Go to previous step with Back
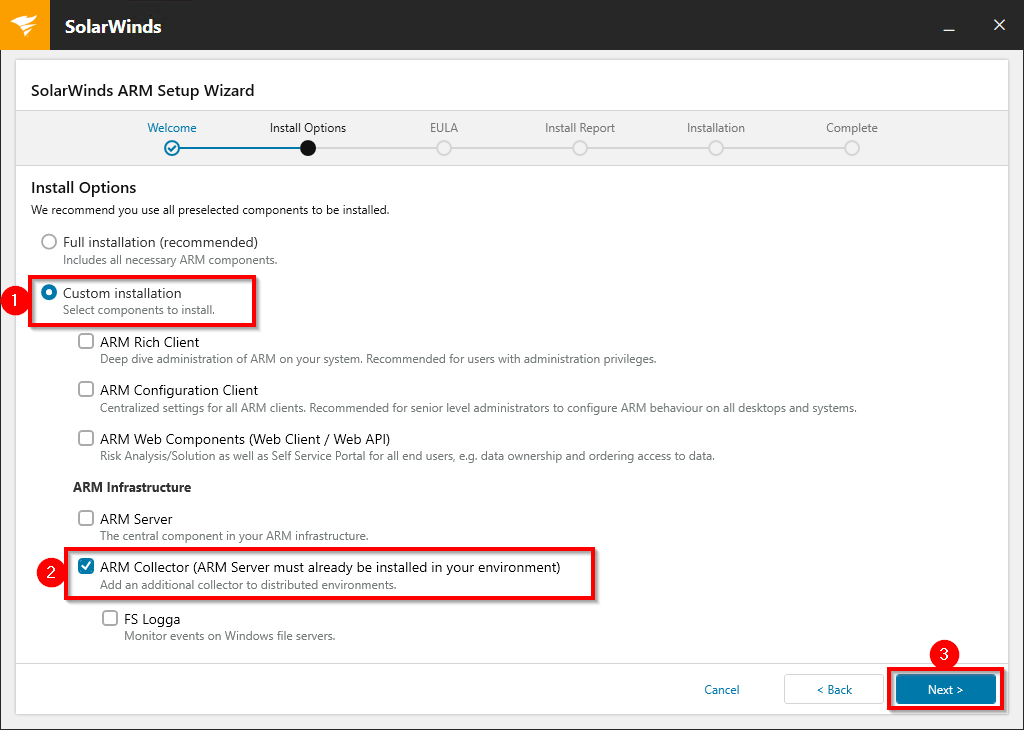The height and width of the screenshot is (730, 1024). 834,690
